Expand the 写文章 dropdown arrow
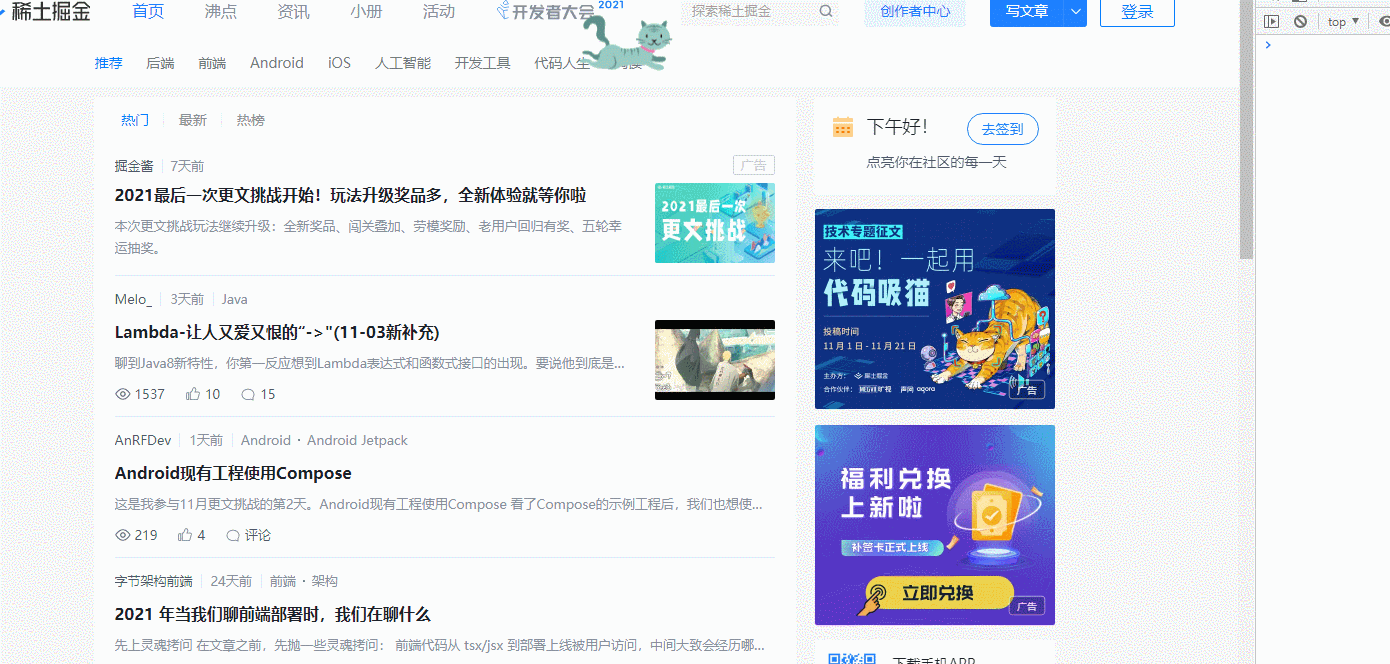The width and height of the screenshot is (1390, 664). tap(1075, 12)
